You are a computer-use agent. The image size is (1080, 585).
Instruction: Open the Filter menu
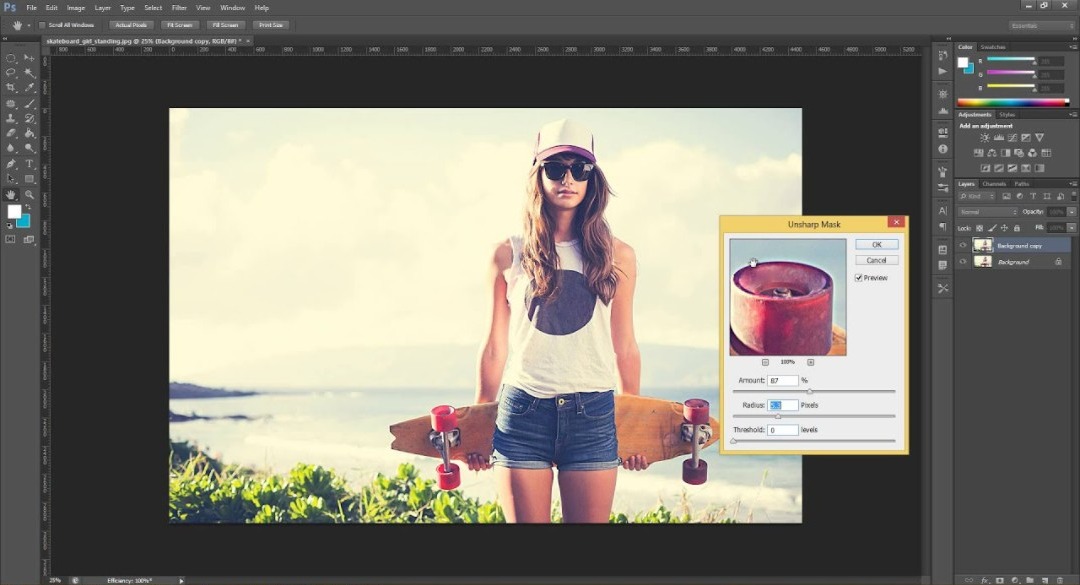coord(179,7)
